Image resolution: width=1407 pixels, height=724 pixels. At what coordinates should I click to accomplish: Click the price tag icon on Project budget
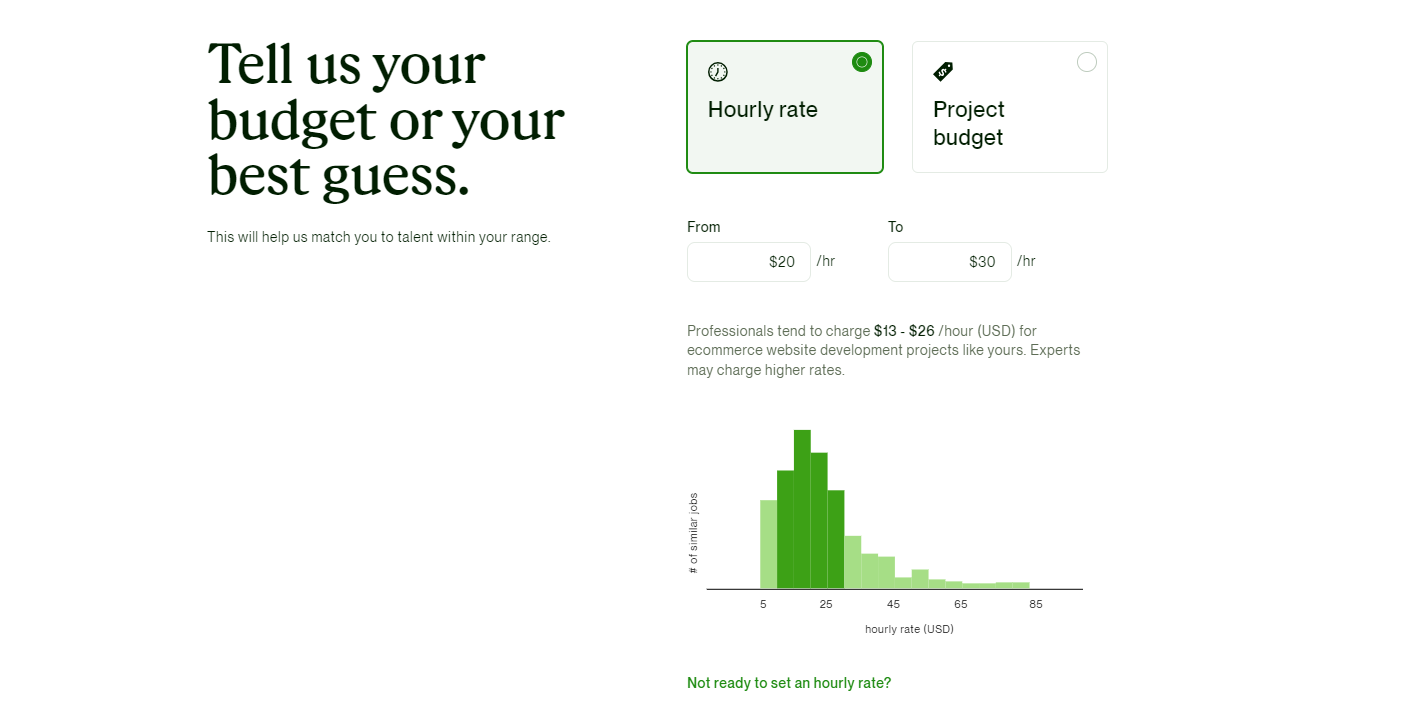click(x=943, y=72)
